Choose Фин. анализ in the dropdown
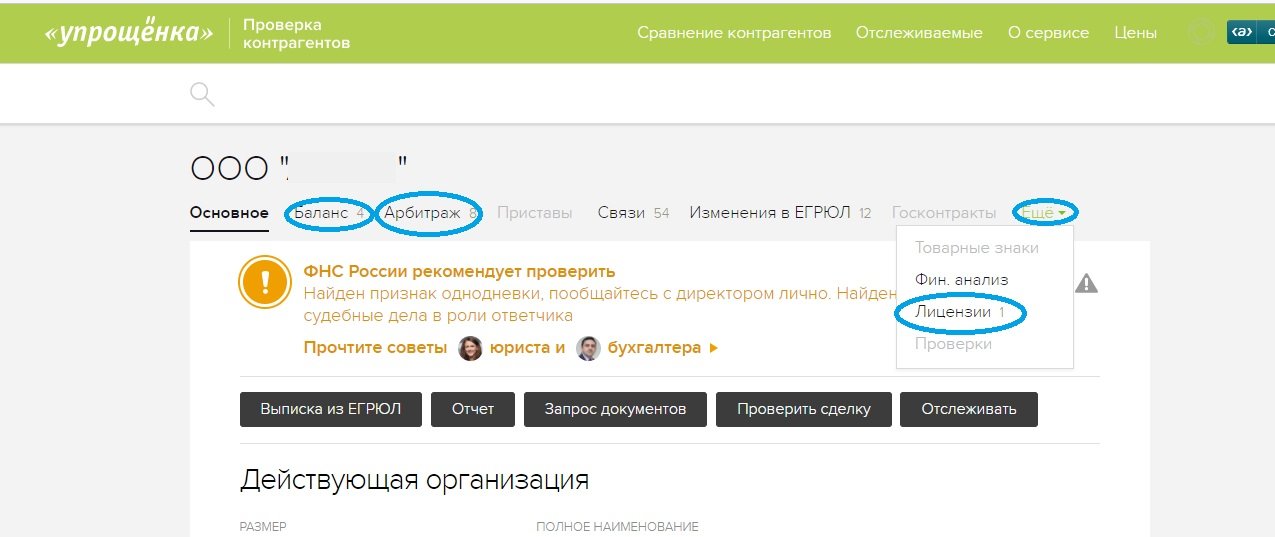This screenshot has height=537, width=1275. pos(961,280)
